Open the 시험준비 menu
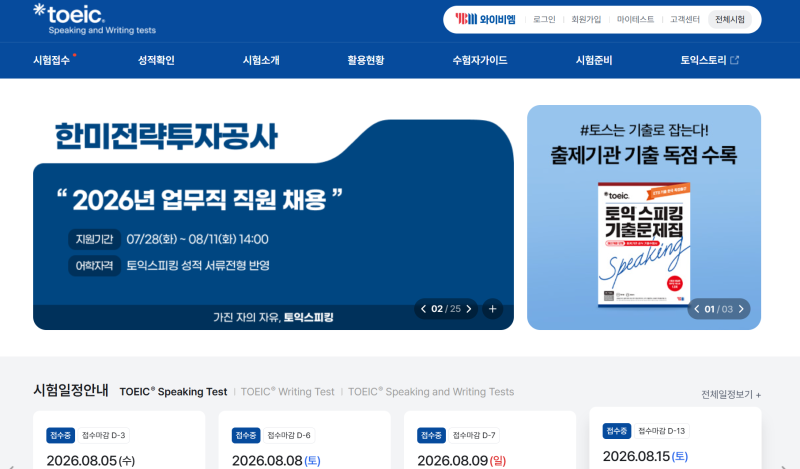This screenshot has width=800, height=469. pyautogui.click(x=594, y=60)
